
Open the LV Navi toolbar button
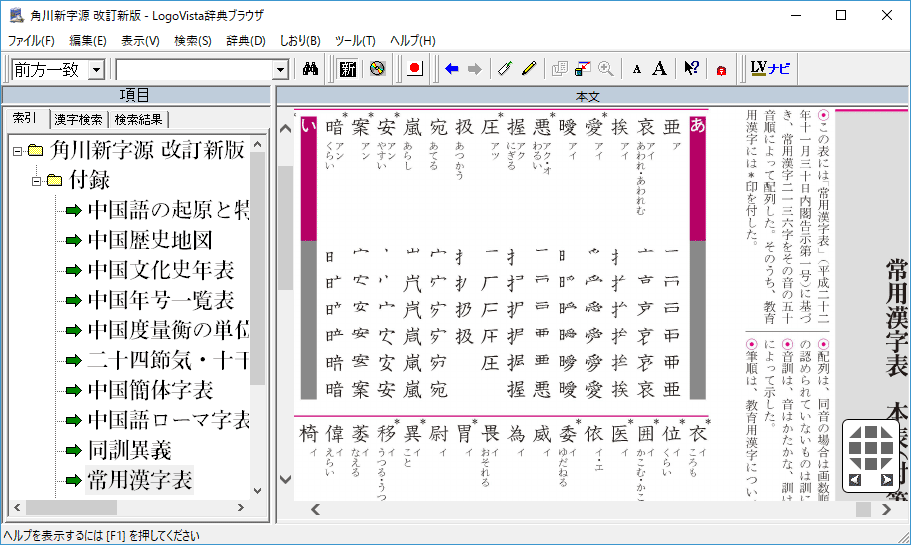(x=770, y=69)
